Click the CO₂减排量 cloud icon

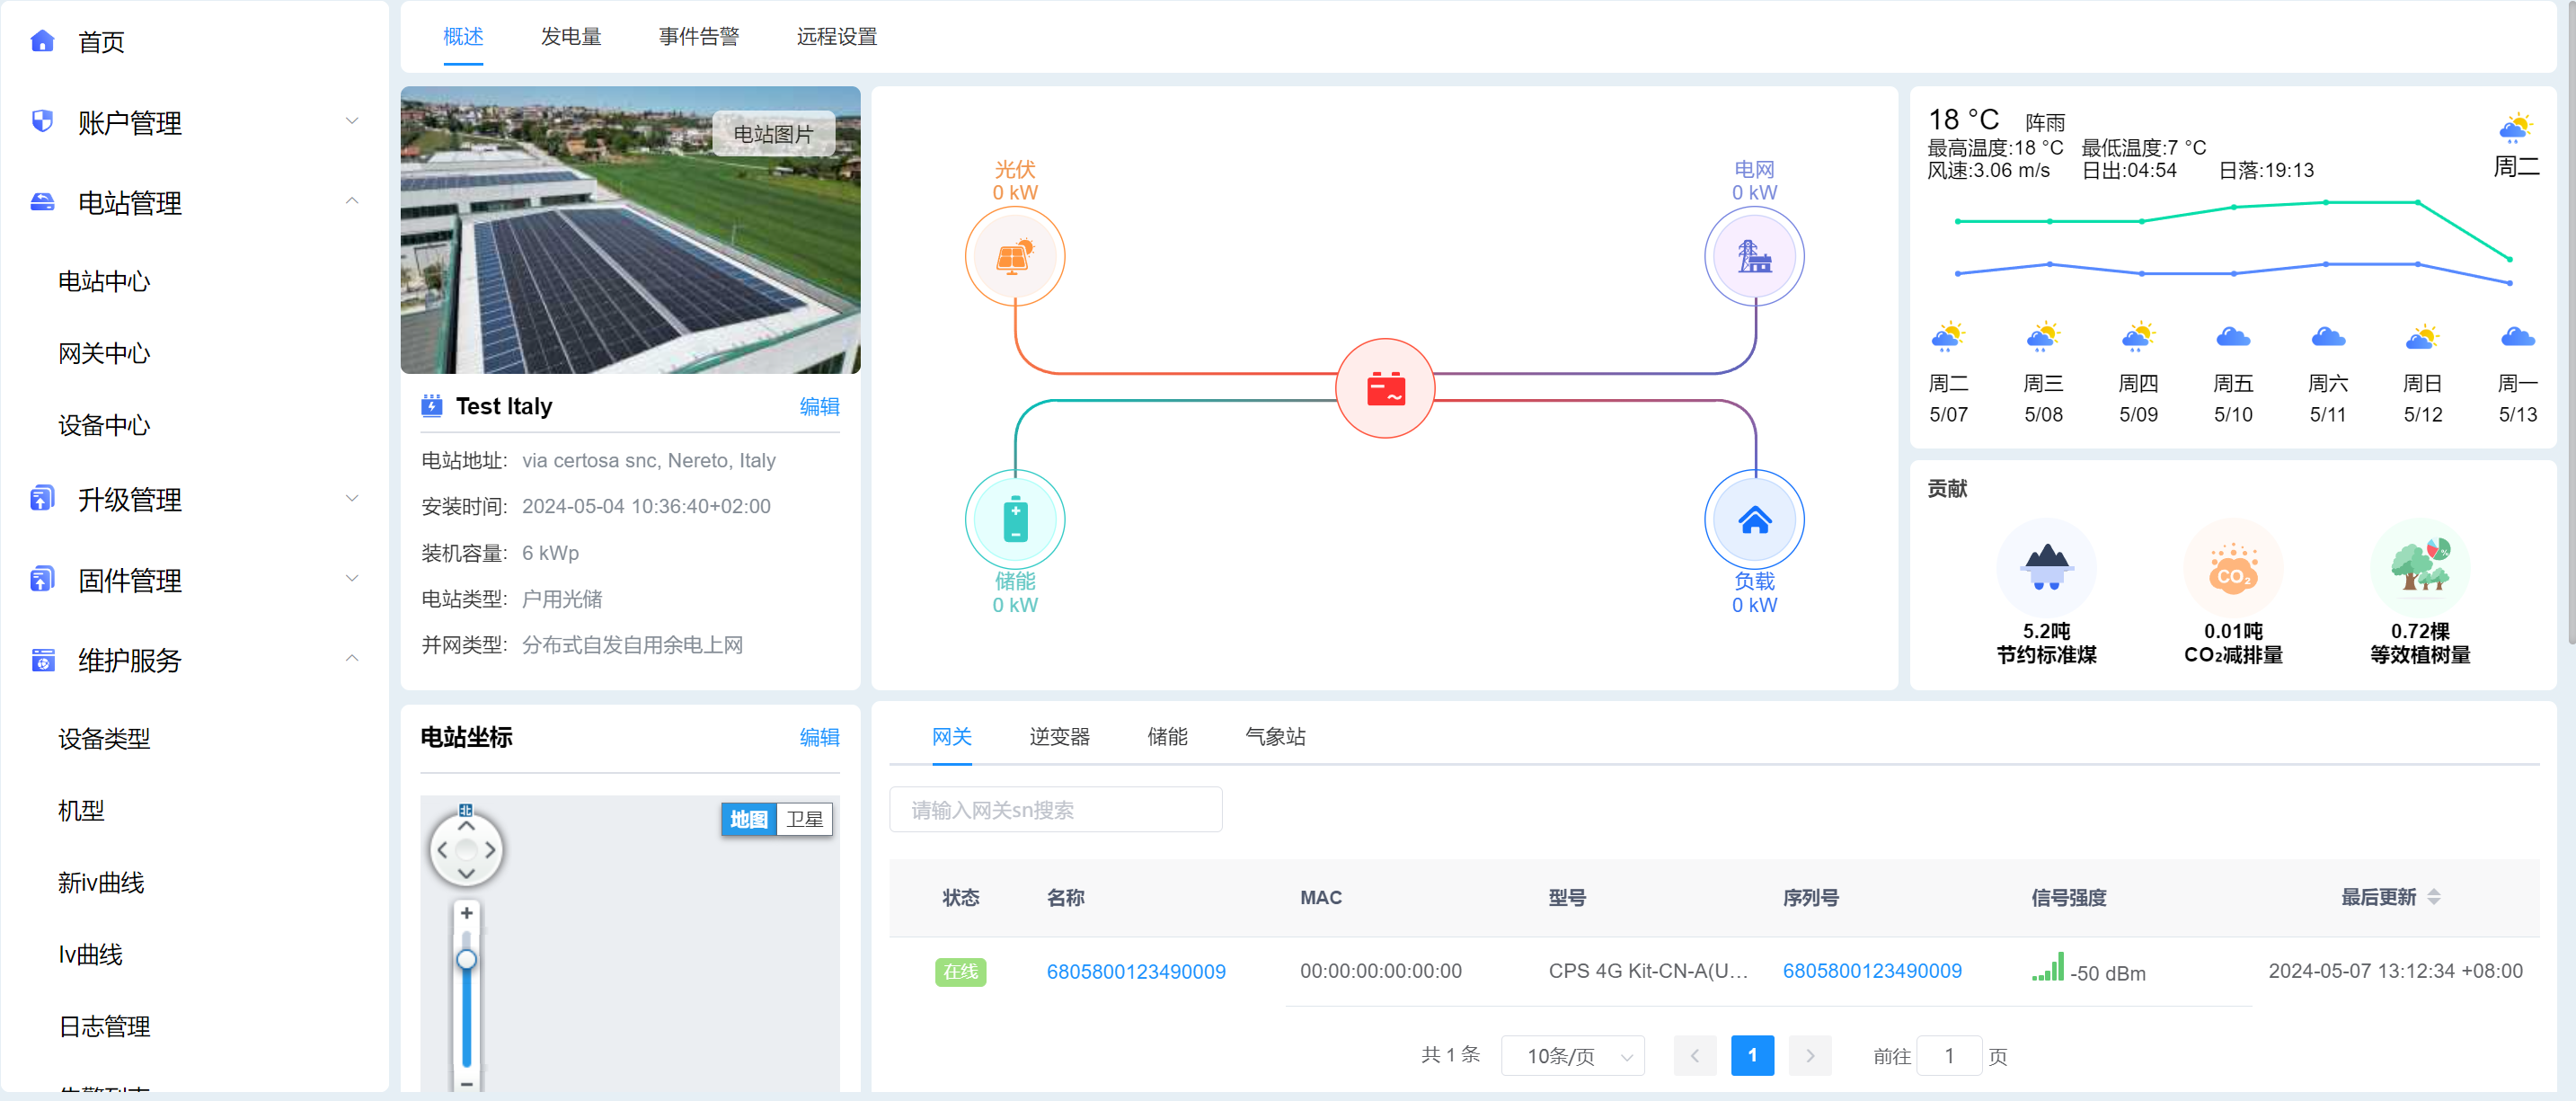click(2233, 567)
